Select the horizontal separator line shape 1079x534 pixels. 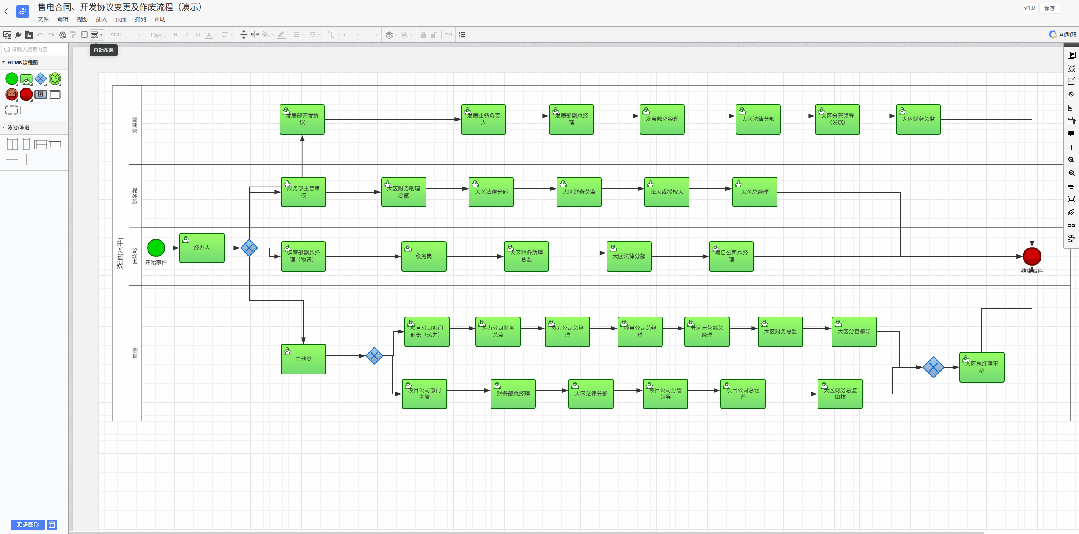coord(12,160)
